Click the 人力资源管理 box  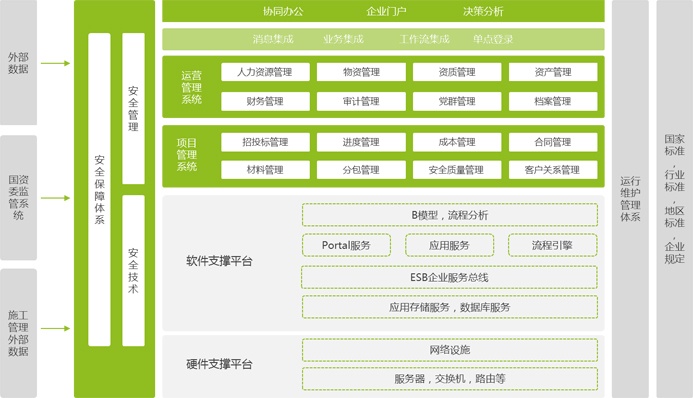[x=265, y=72]
